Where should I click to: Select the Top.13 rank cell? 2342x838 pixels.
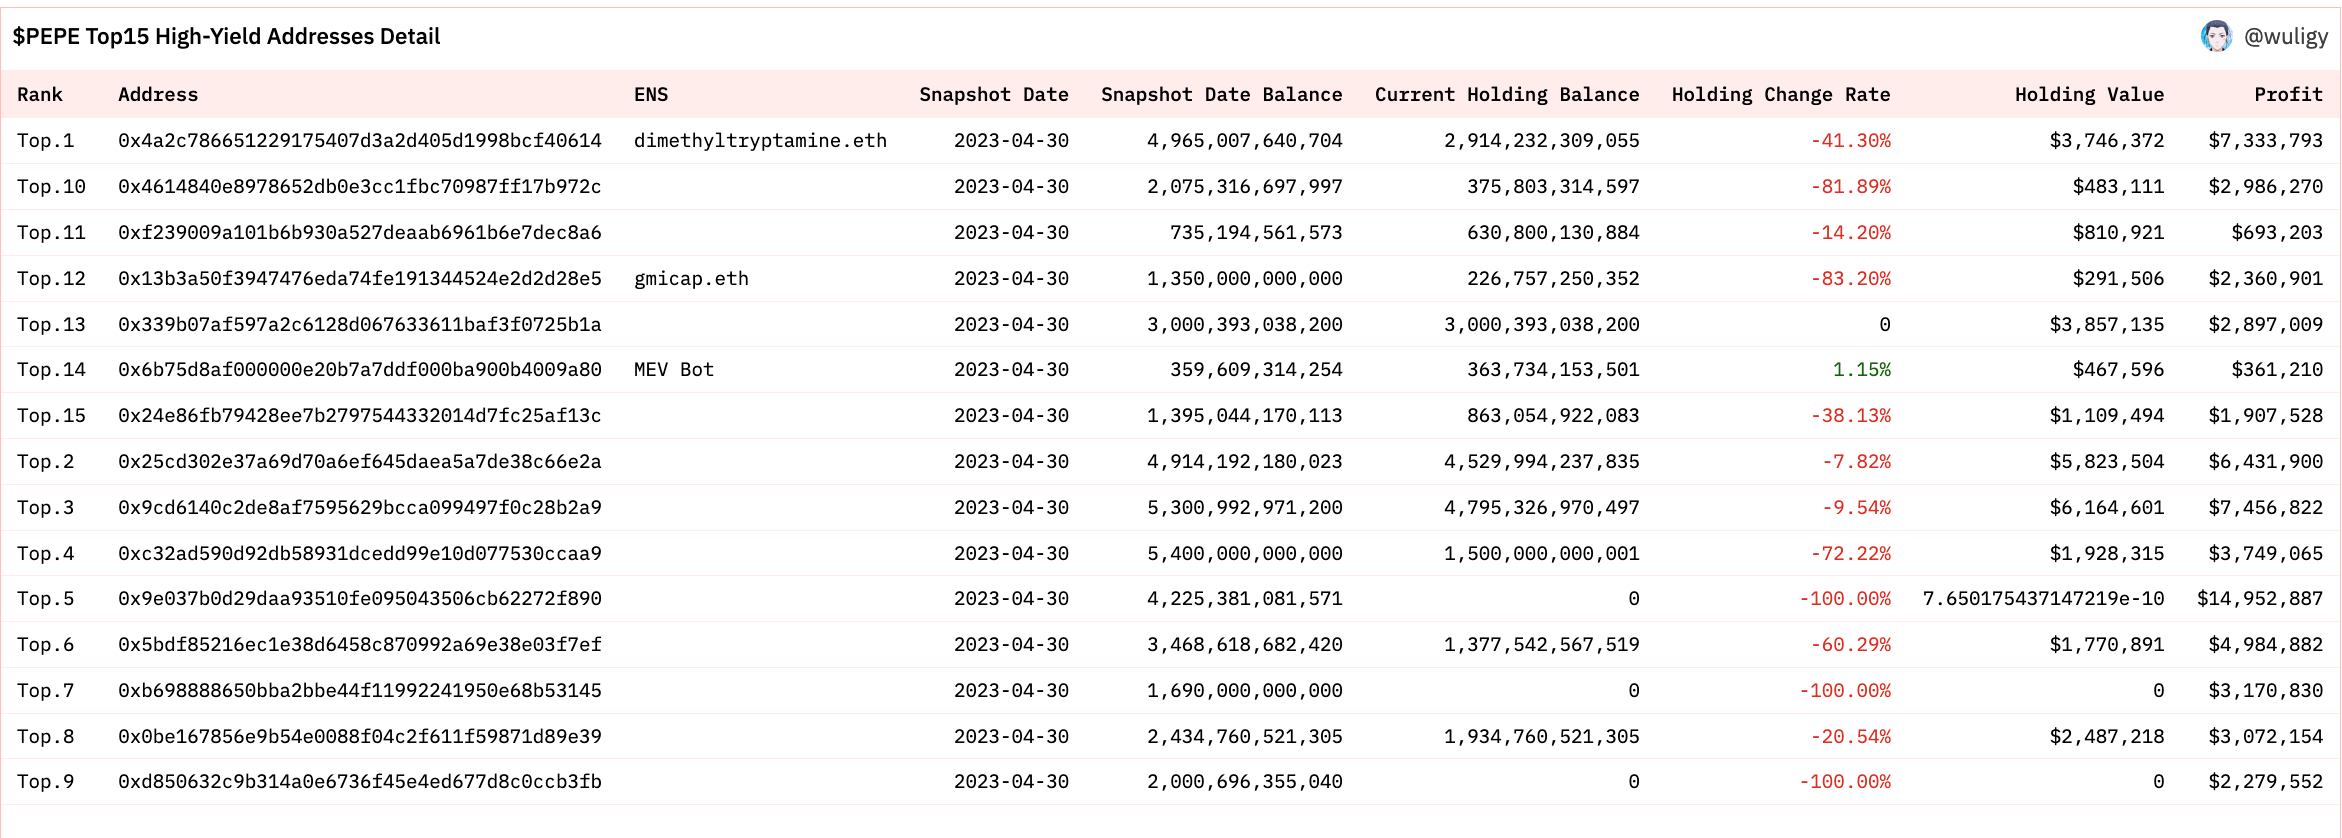click(x=51, y=325)
